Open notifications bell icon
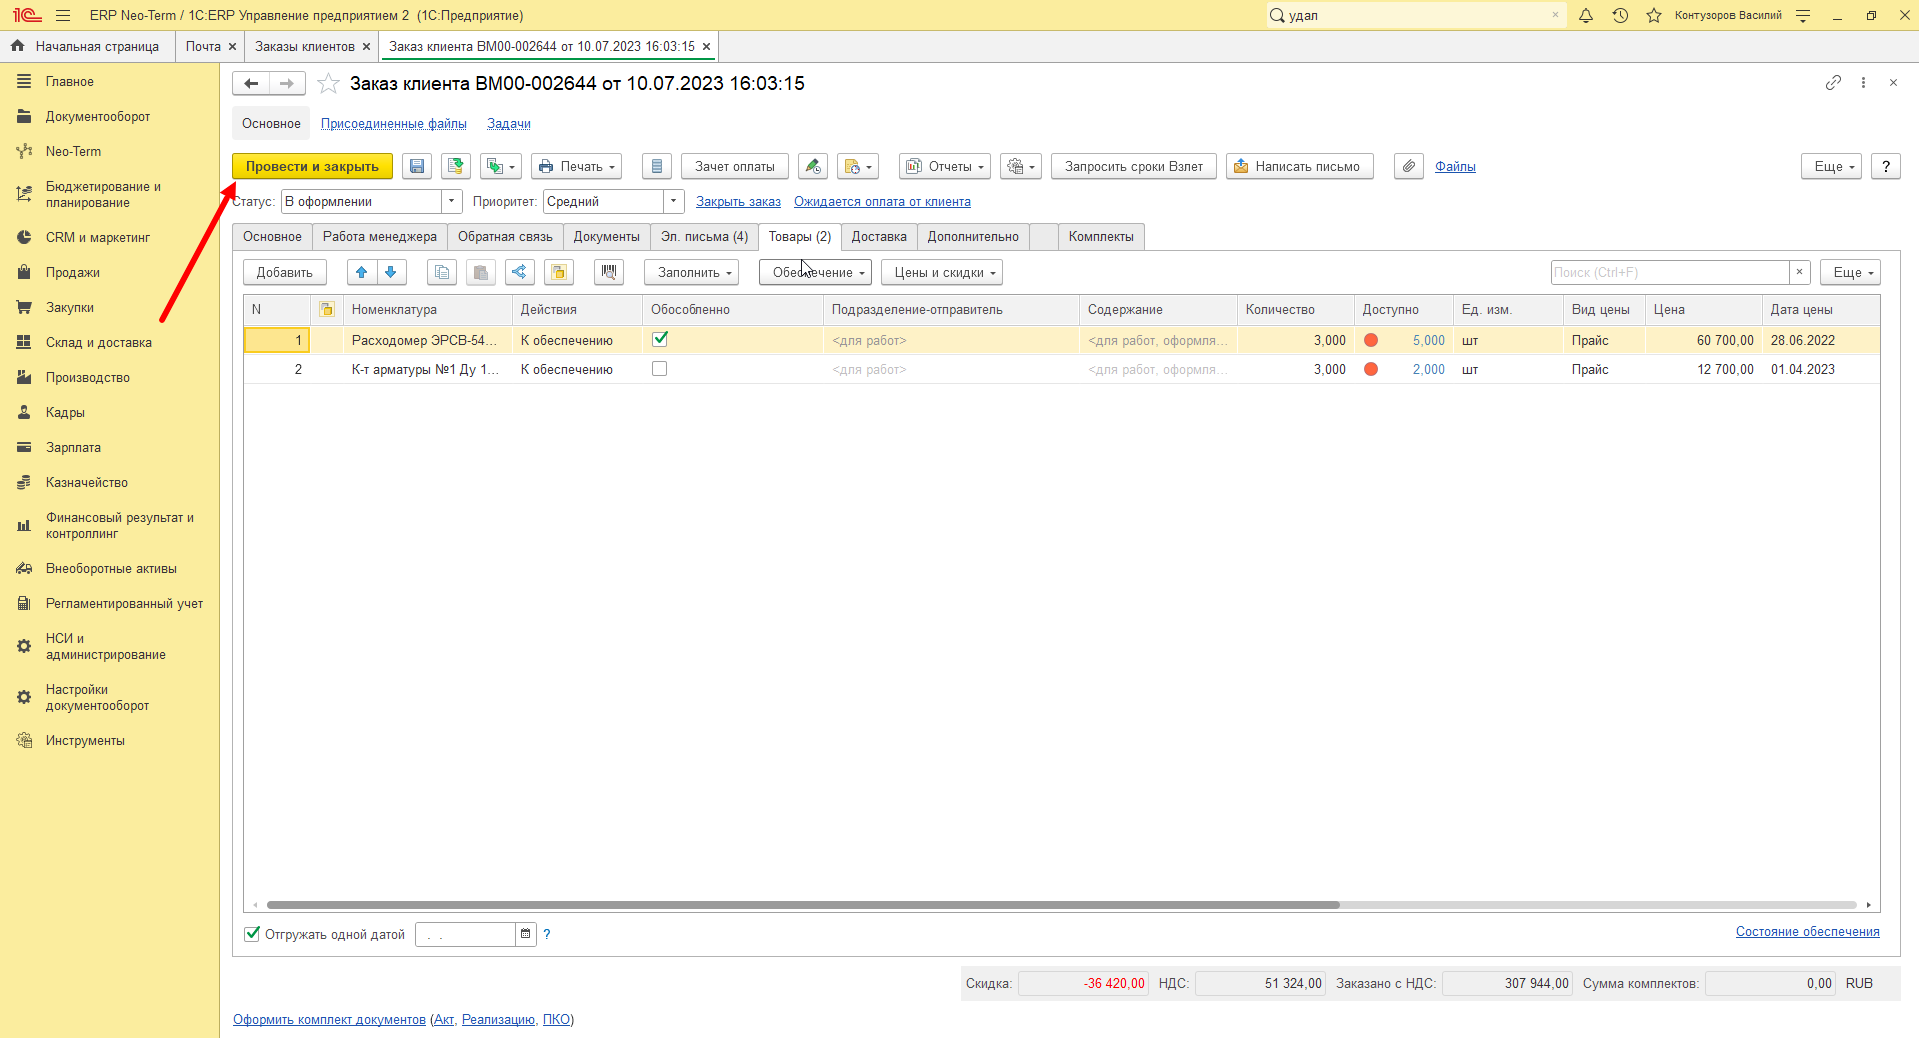 point(1586,15)
